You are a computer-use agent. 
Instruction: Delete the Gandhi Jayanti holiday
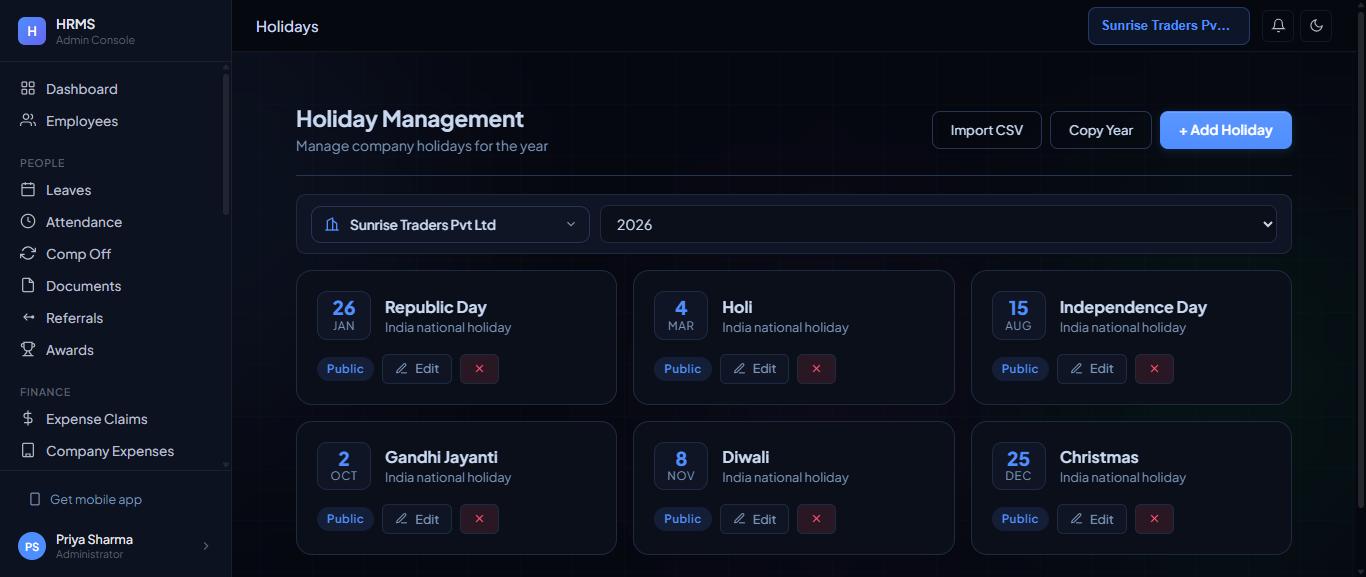tap(479, 519)
